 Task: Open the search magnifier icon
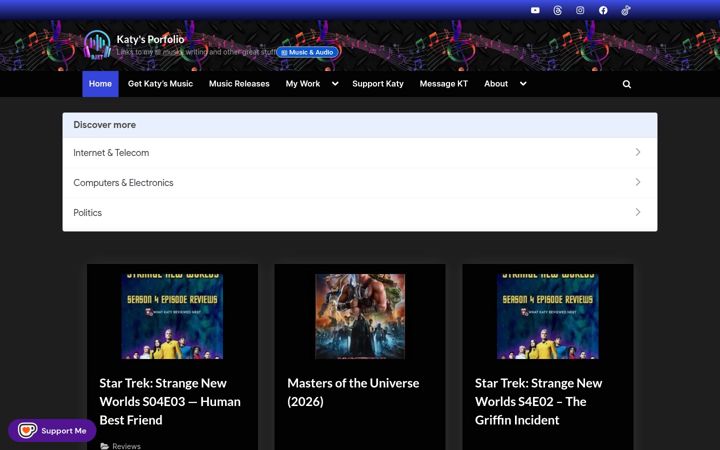(626, 84)
